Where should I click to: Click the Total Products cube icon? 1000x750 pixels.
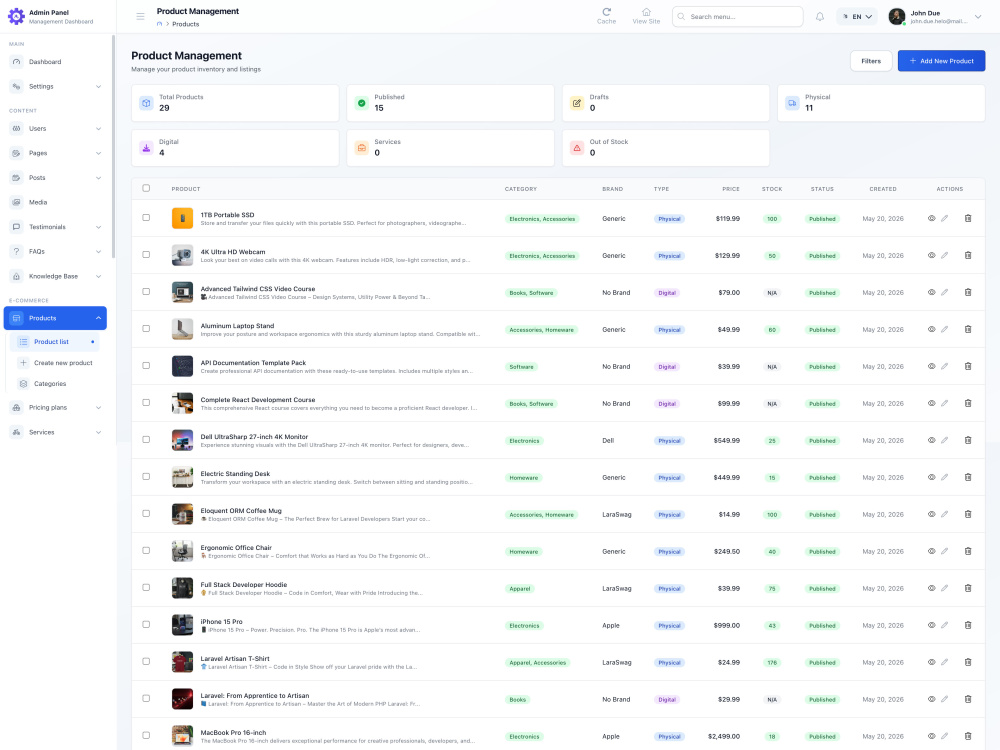[147, 103]
